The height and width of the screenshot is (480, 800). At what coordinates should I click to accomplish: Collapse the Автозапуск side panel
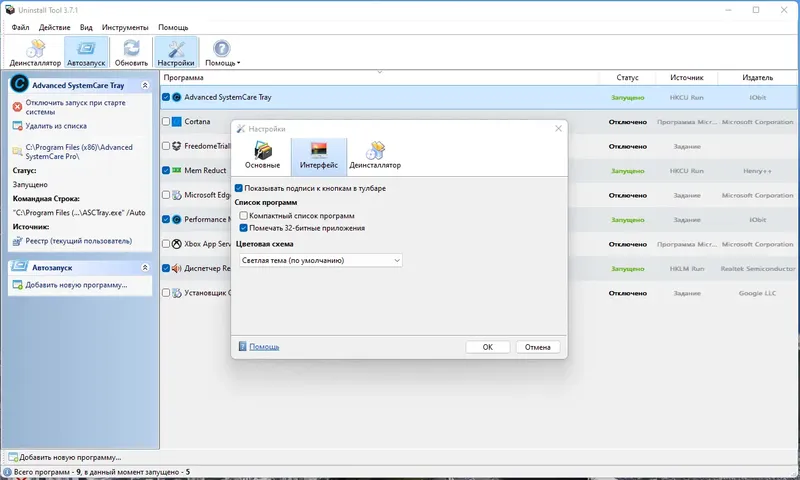[x=145, y=267]
